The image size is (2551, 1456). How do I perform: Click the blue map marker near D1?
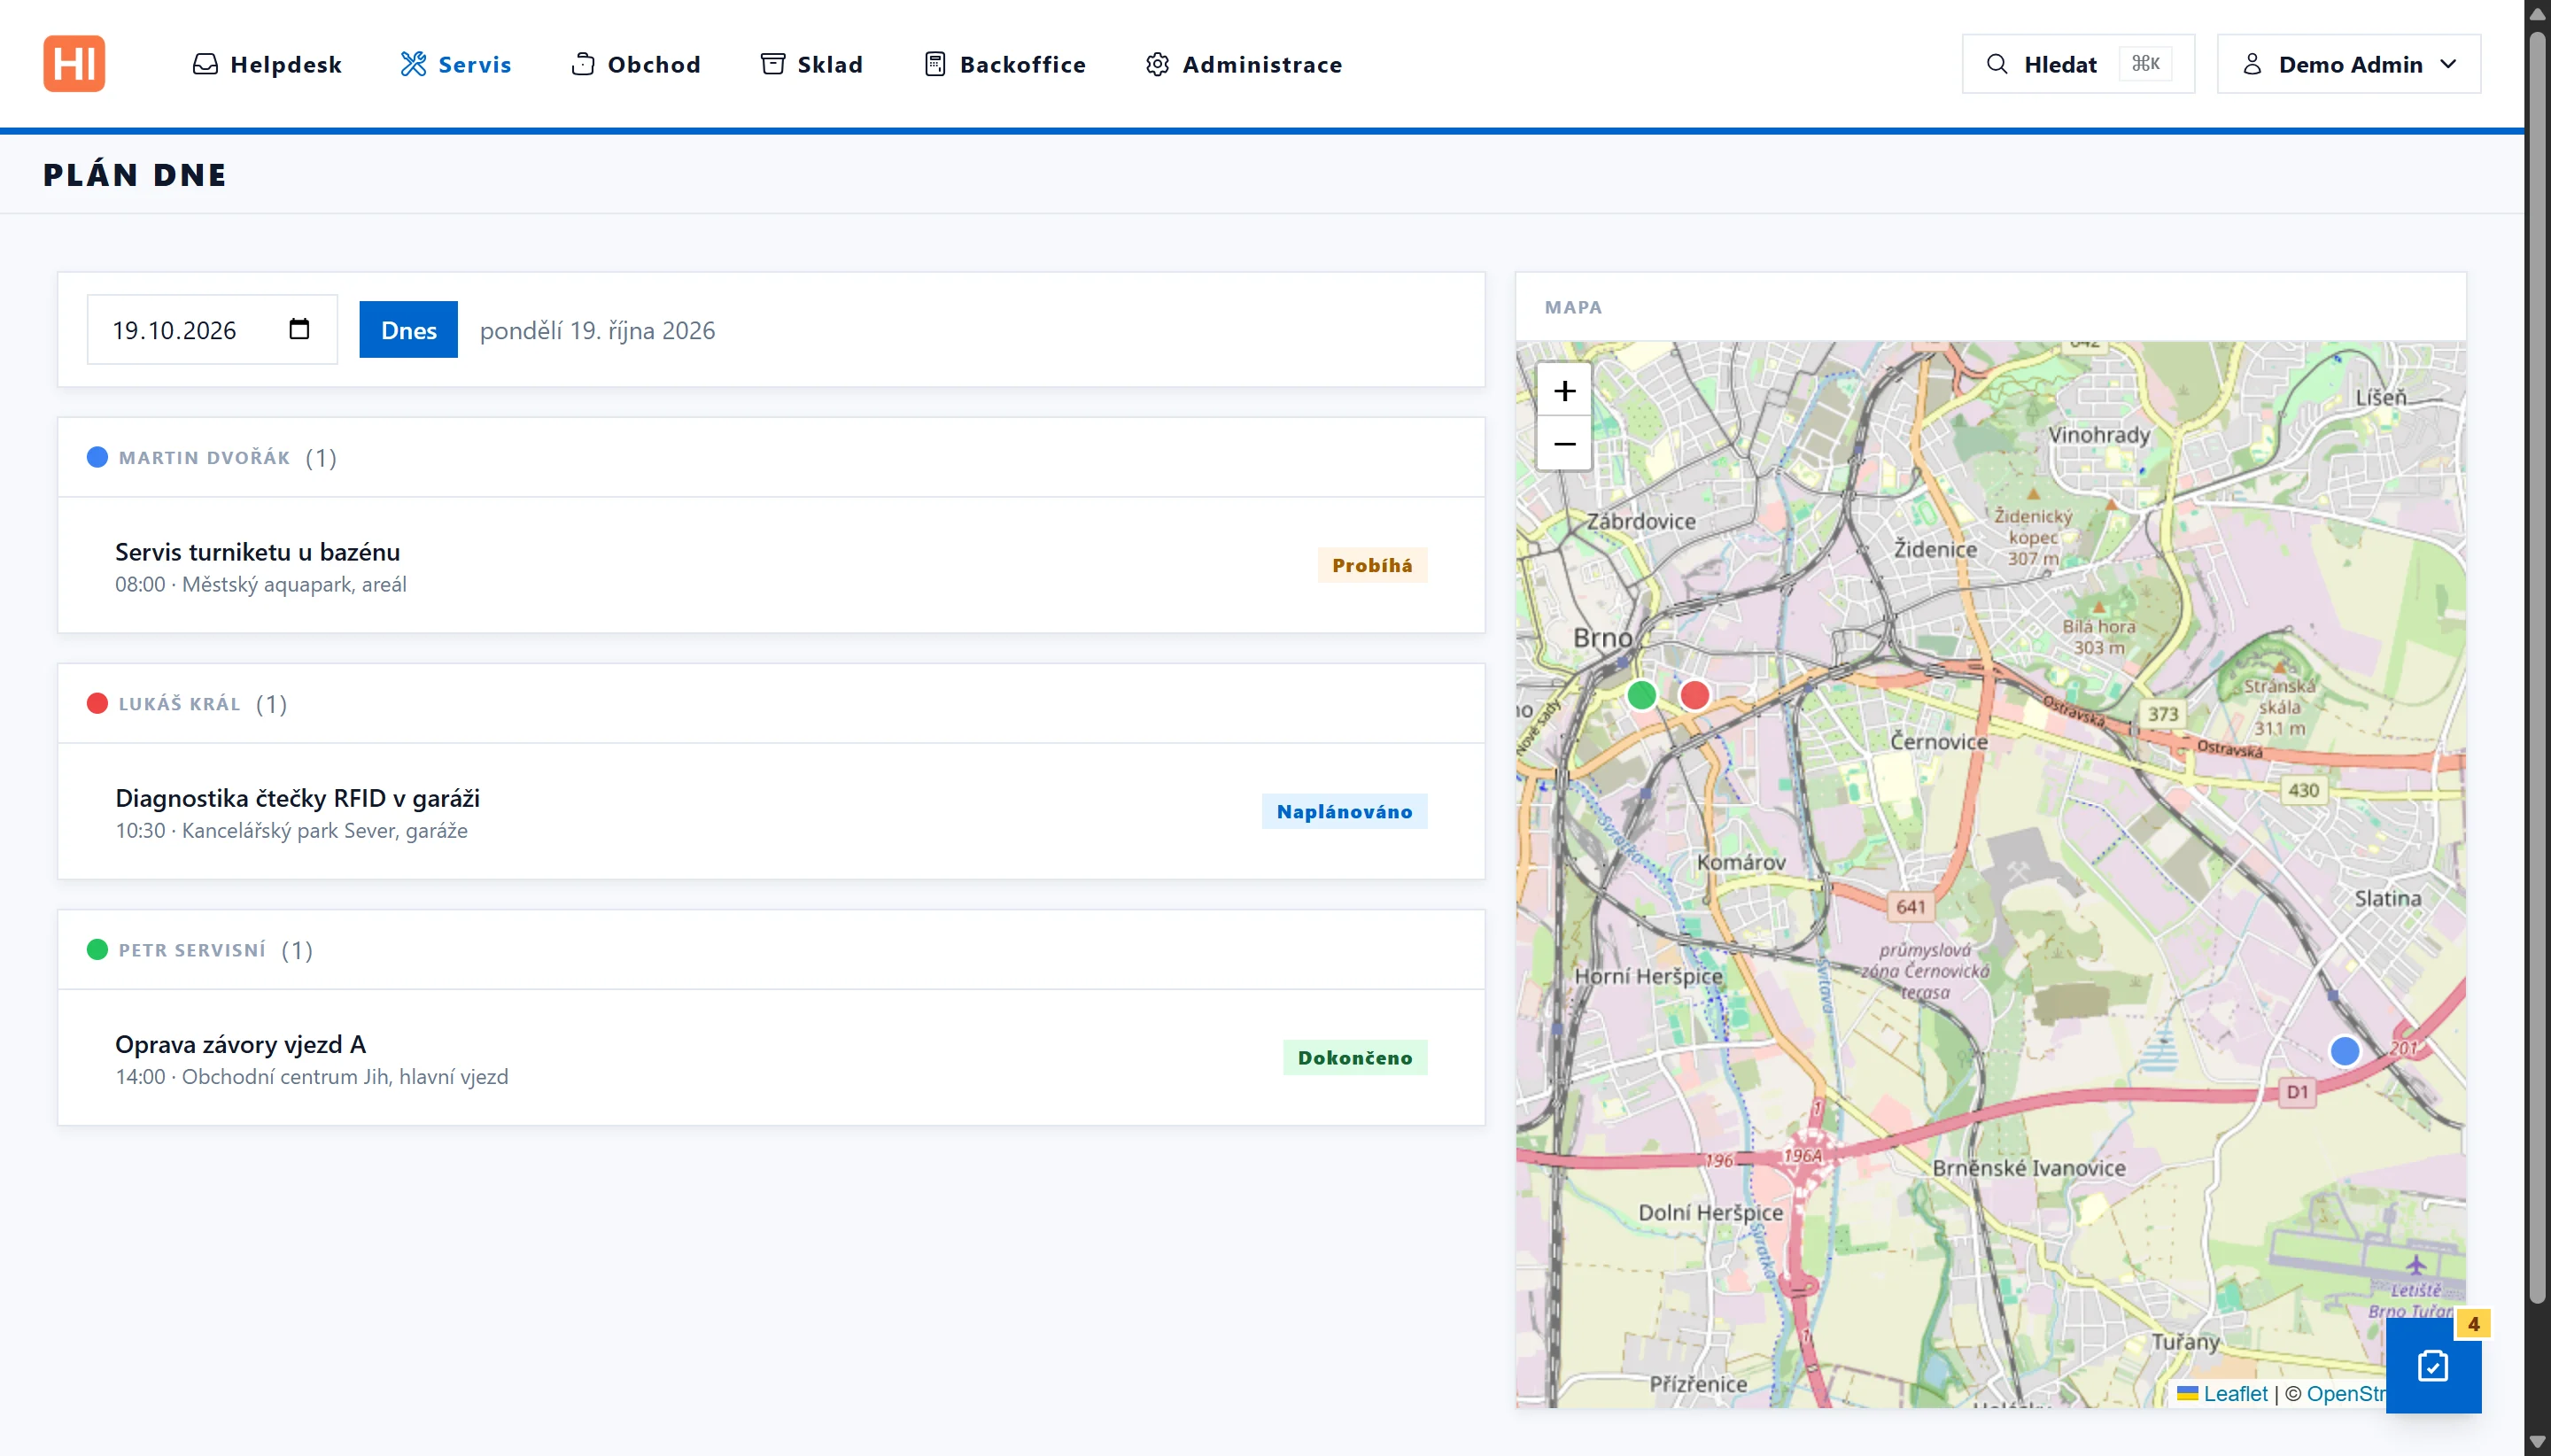(x=2344, y=1050)
